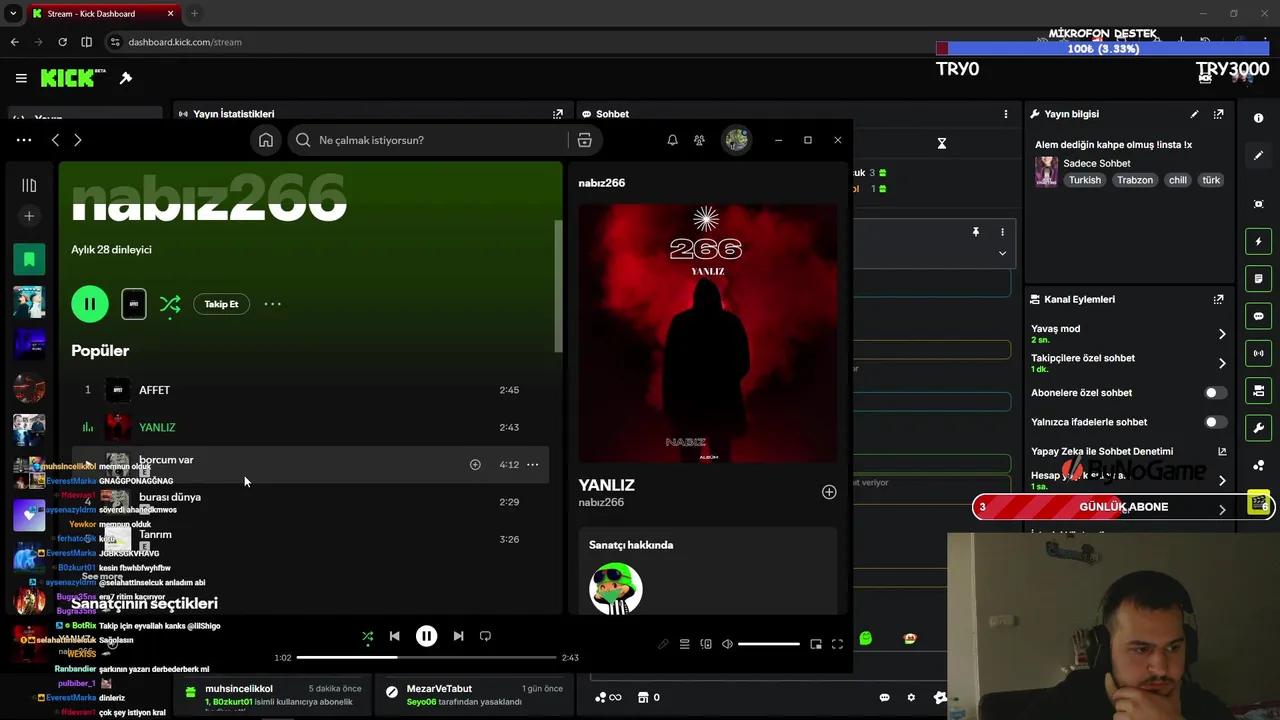The image size is (1280, 720).
Task: Toggle repeat in player bar
Action: tap(485, 636)
